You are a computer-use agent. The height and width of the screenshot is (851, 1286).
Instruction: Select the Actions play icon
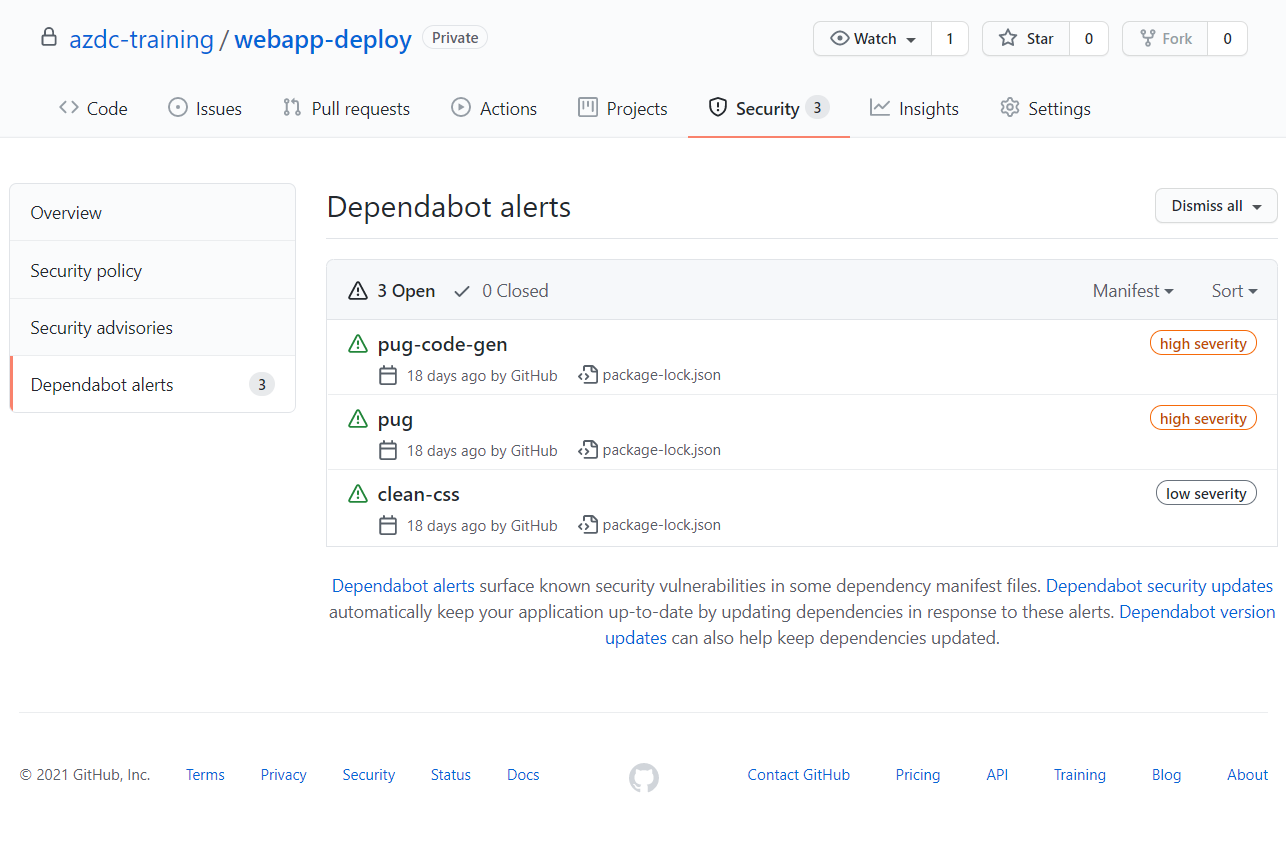[x=461, y=107]
